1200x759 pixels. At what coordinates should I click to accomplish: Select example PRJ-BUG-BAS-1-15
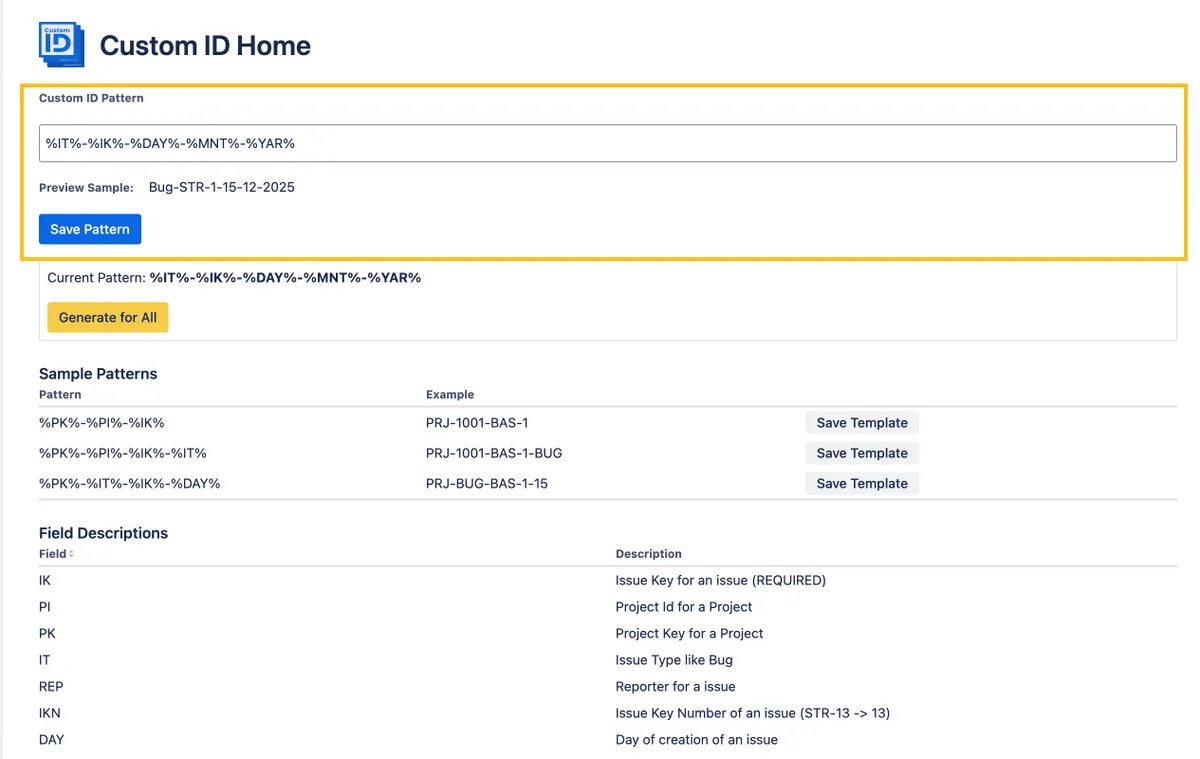pos(487,483)
